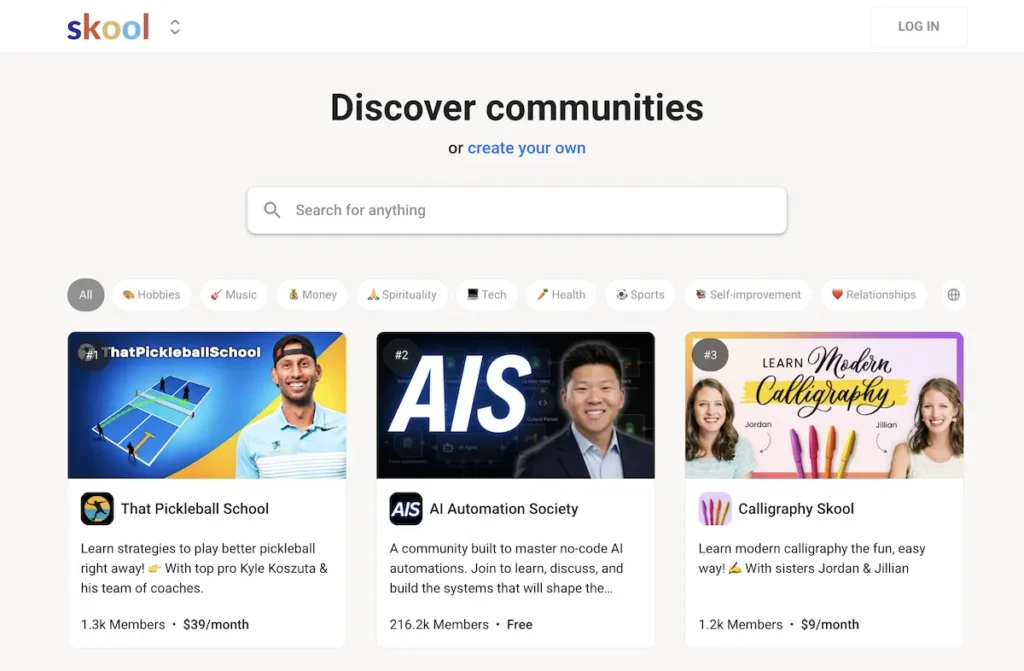The width and height of the screenshot is (1024, 671).
Task: Enable the Sports category filter
Action: tap(640, 295)
